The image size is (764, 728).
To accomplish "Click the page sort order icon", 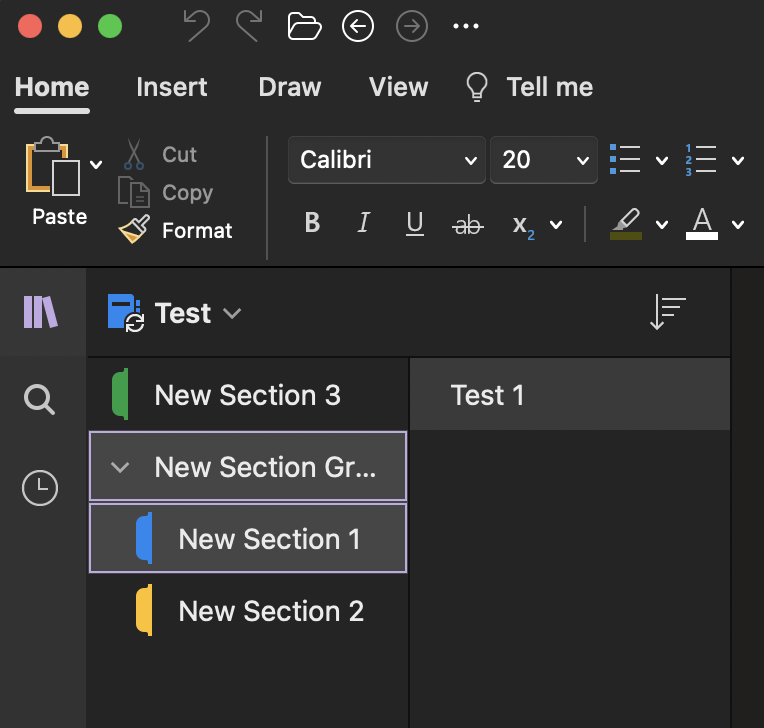I will 668,312.
